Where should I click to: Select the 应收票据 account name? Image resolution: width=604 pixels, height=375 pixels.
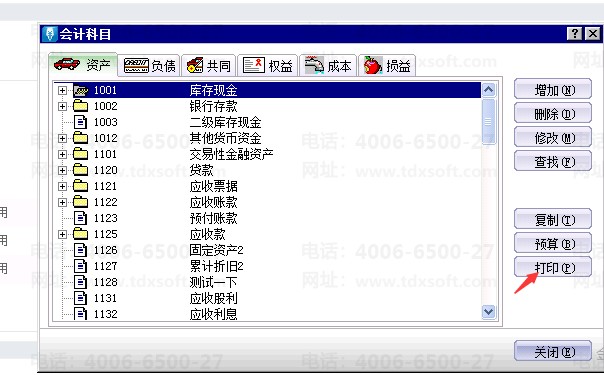[x=213, y=186]
